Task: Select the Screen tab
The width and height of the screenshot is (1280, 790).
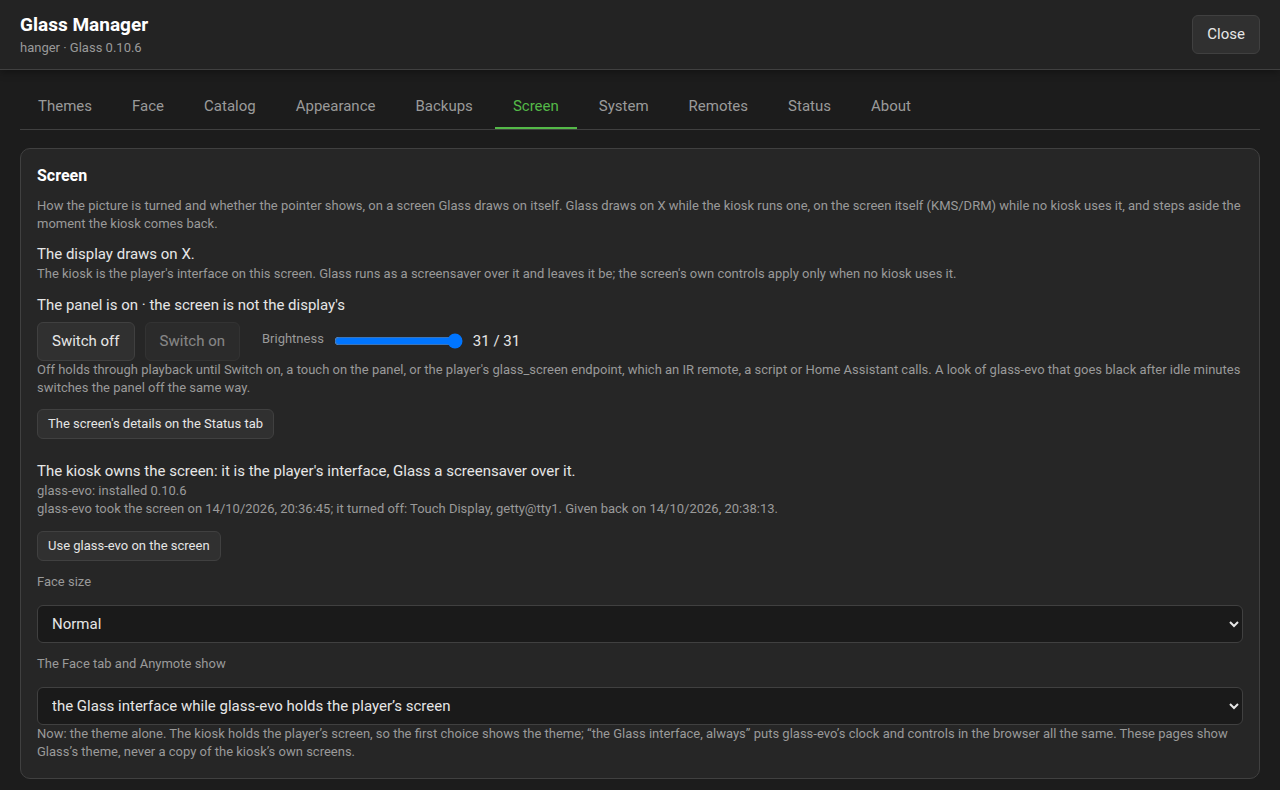Action: click(536, 106)
